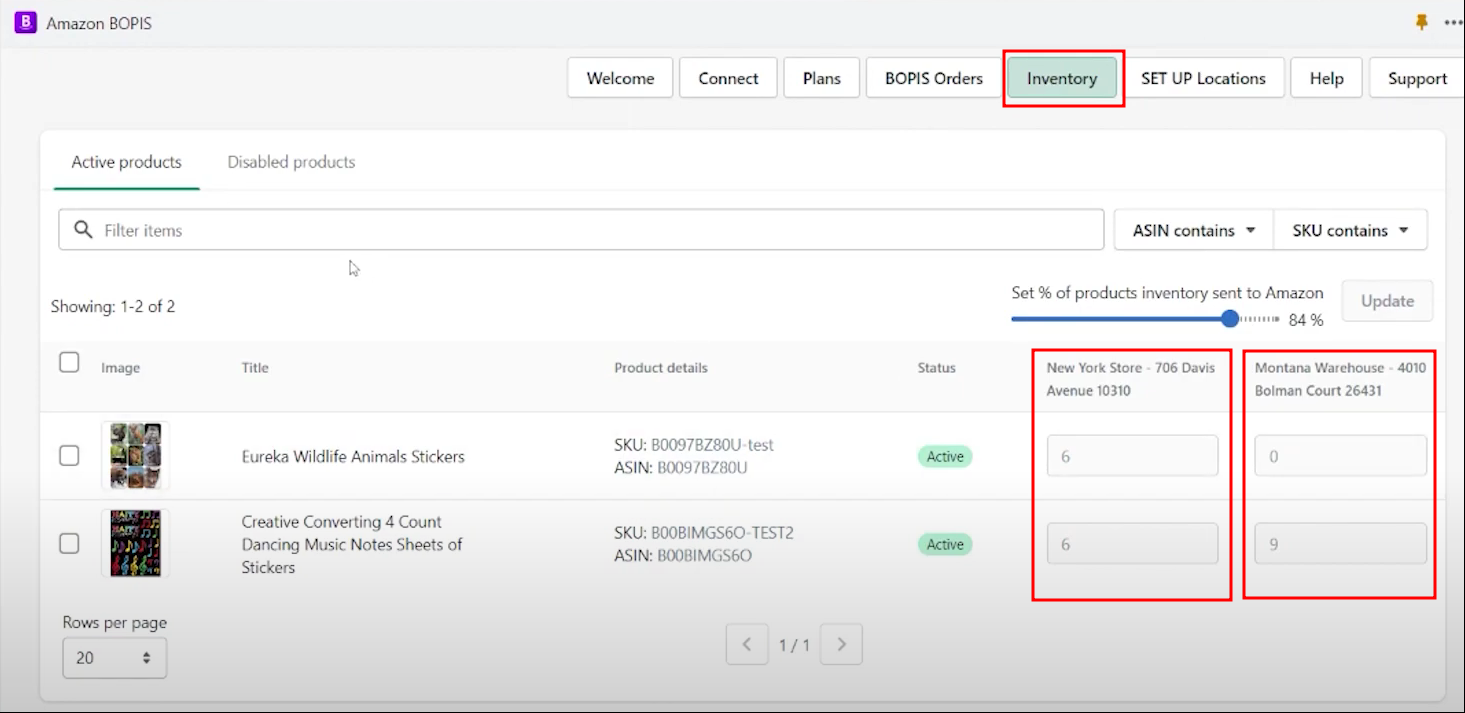
Task: Click the Showing: 1-2 of 2 text
Action: [x=113, y=307]
